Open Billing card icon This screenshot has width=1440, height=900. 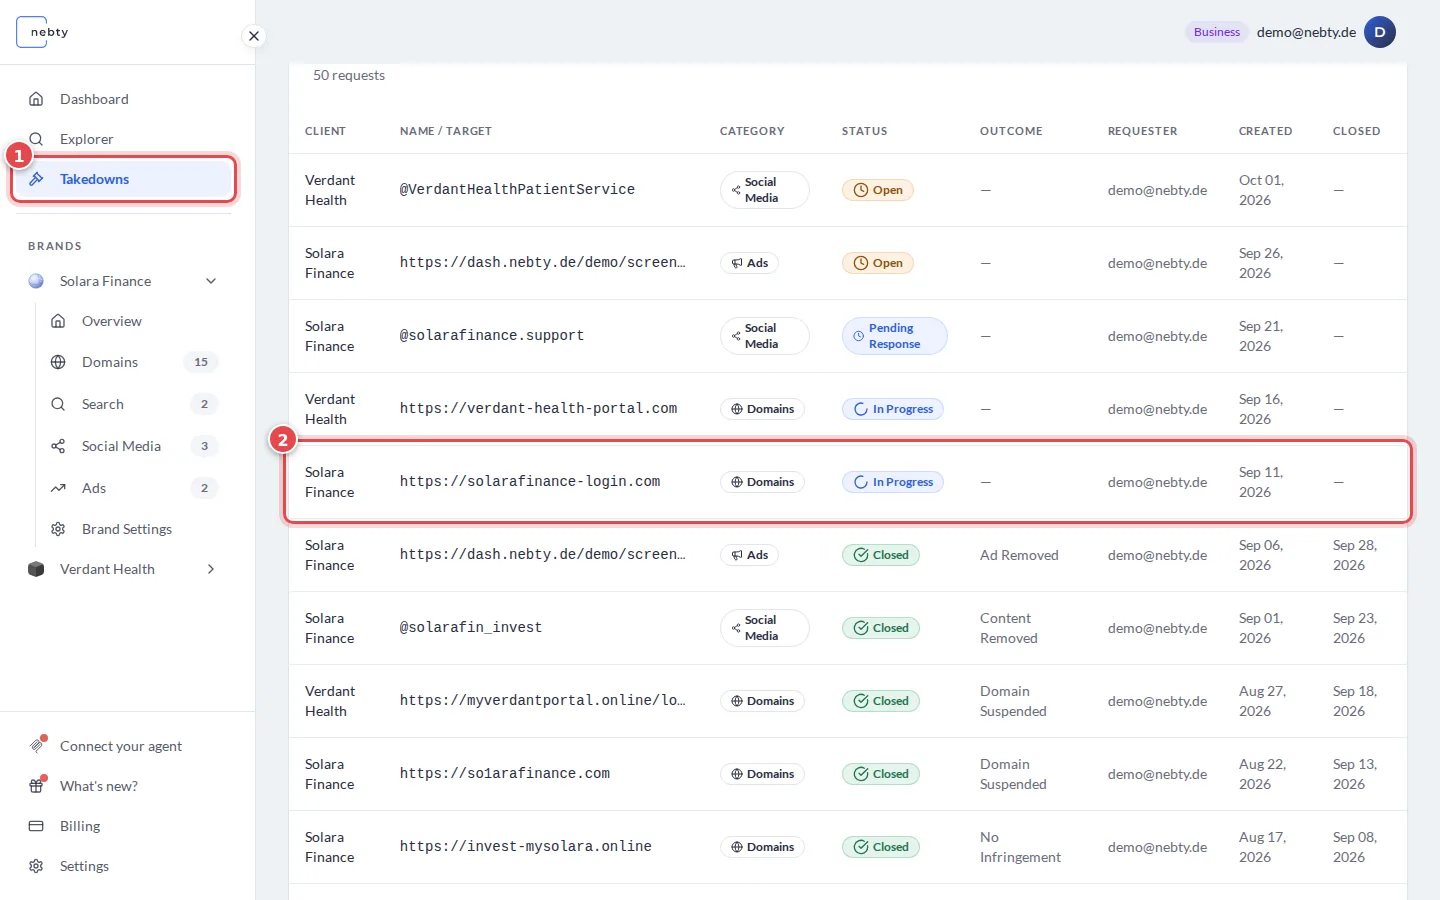click(36, 826)
